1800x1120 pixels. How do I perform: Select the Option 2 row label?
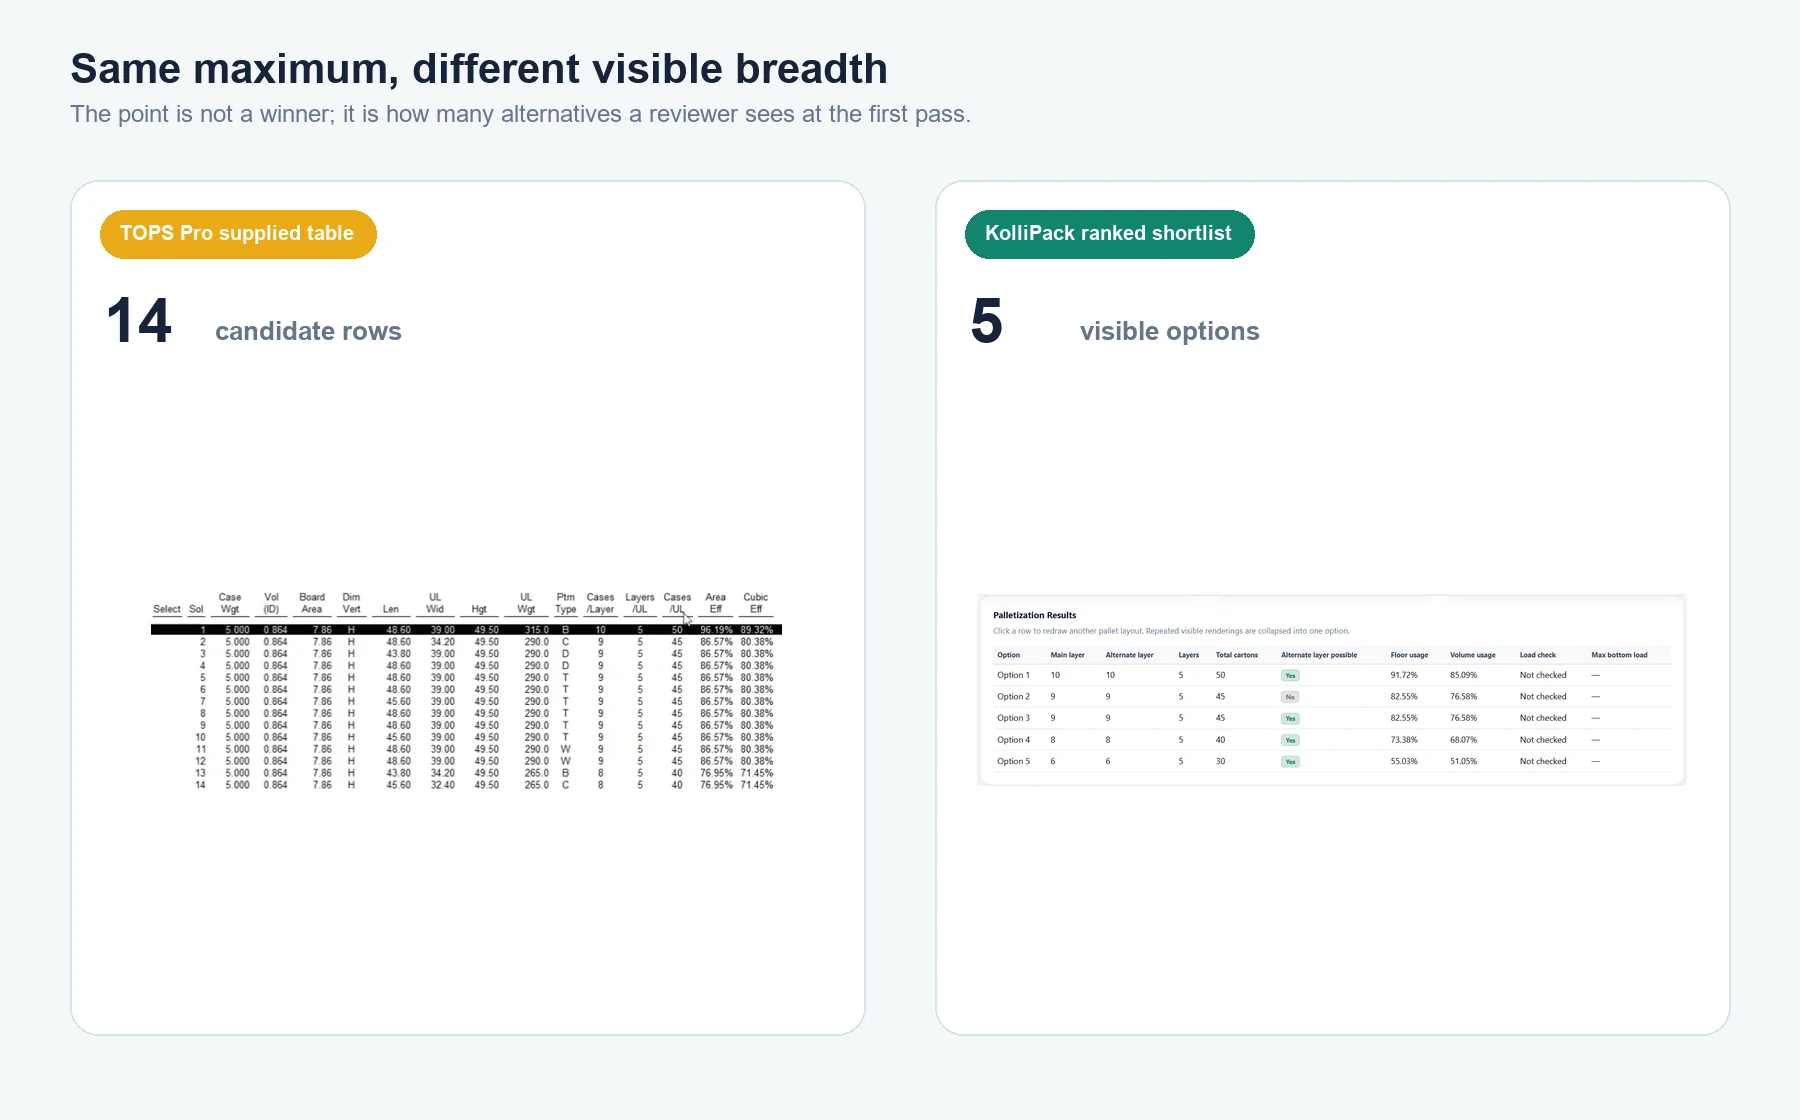pyautogui.click(x=1013, y=697)
